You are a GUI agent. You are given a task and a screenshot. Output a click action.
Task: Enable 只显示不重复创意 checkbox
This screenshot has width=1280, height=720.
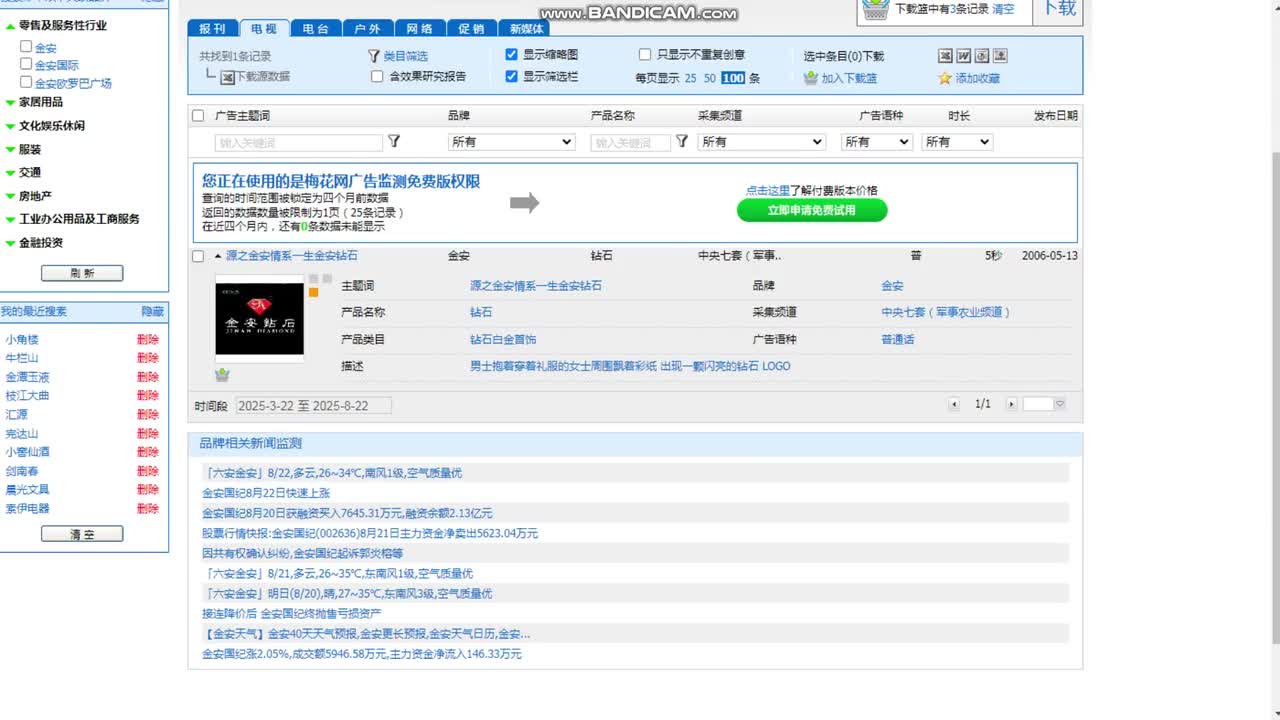point(645,55)
